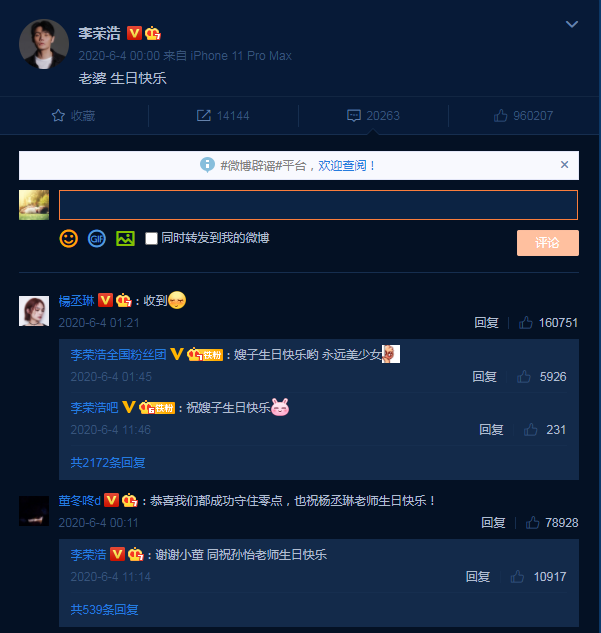
Task: Add post to favorites with 收藏
Action: click(73, 116)
